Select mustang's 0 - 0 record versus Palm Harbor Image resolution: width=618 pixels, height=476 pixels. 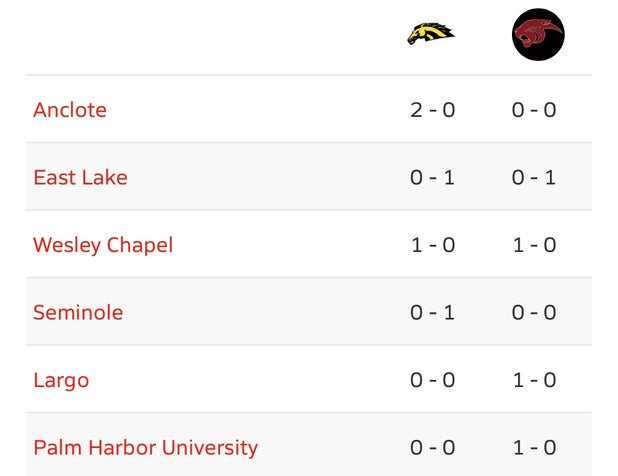tap(432, 448)
